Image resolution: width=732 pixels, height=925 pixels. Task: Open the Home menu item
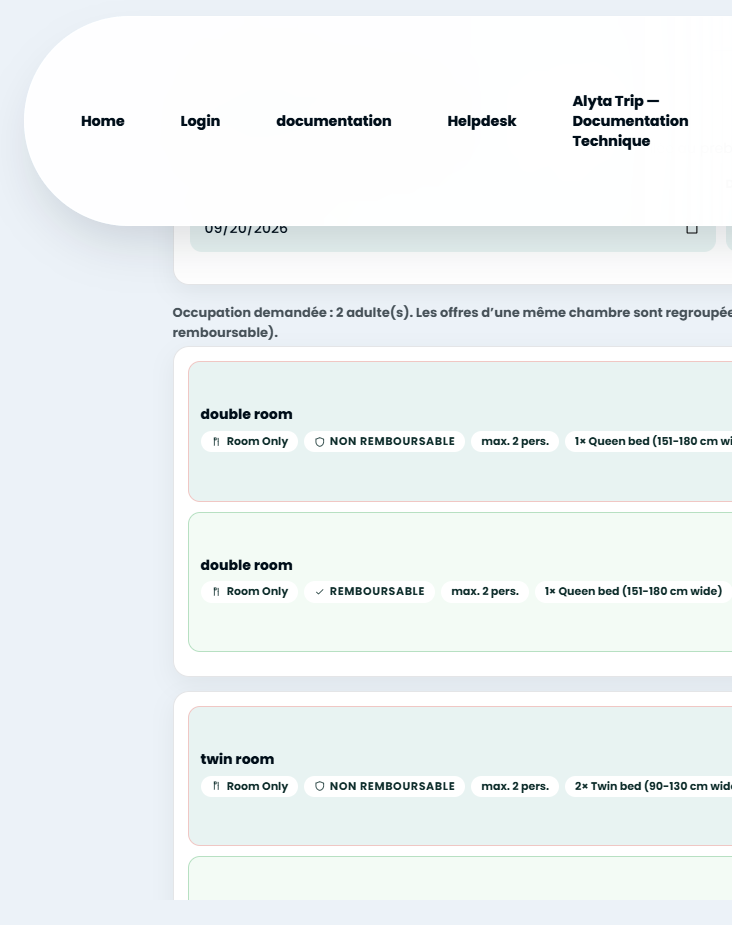coord(103,121)
